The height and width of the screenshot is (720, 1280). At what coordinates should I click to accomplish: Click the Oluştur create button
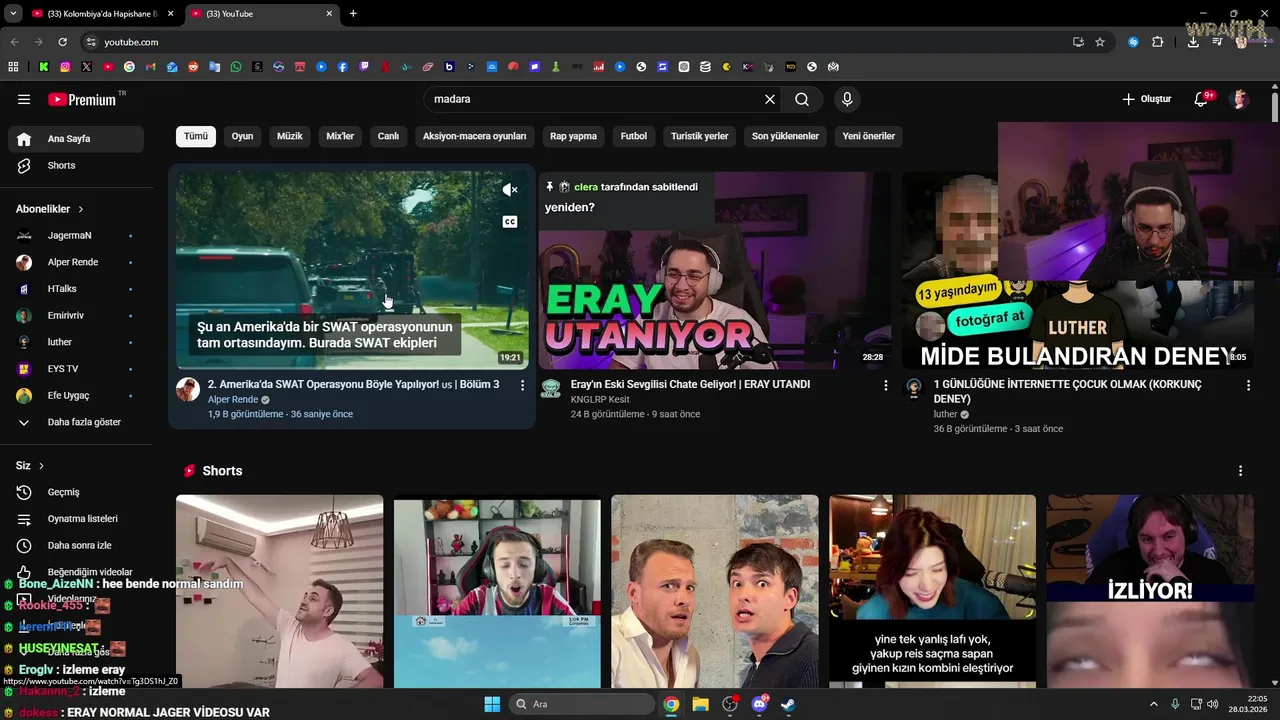pos(1146,99)
